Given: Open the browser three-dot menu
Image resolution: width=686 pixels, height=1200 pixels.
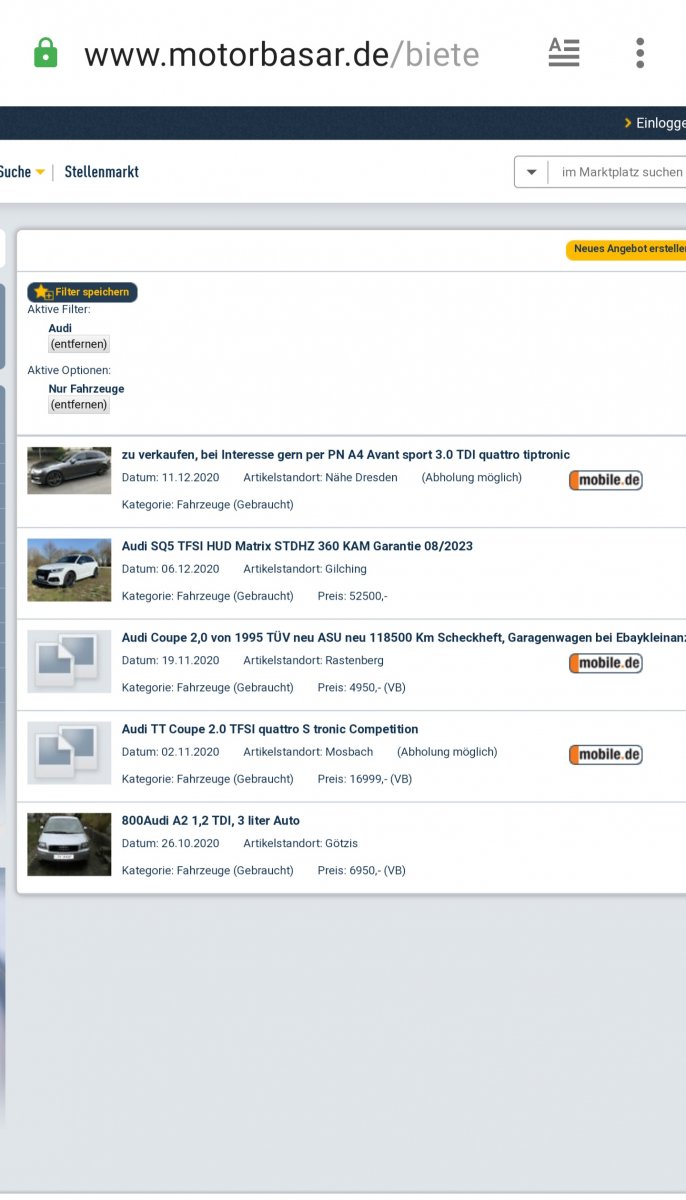Looking at the screenshot, I should tap(640, 53).
